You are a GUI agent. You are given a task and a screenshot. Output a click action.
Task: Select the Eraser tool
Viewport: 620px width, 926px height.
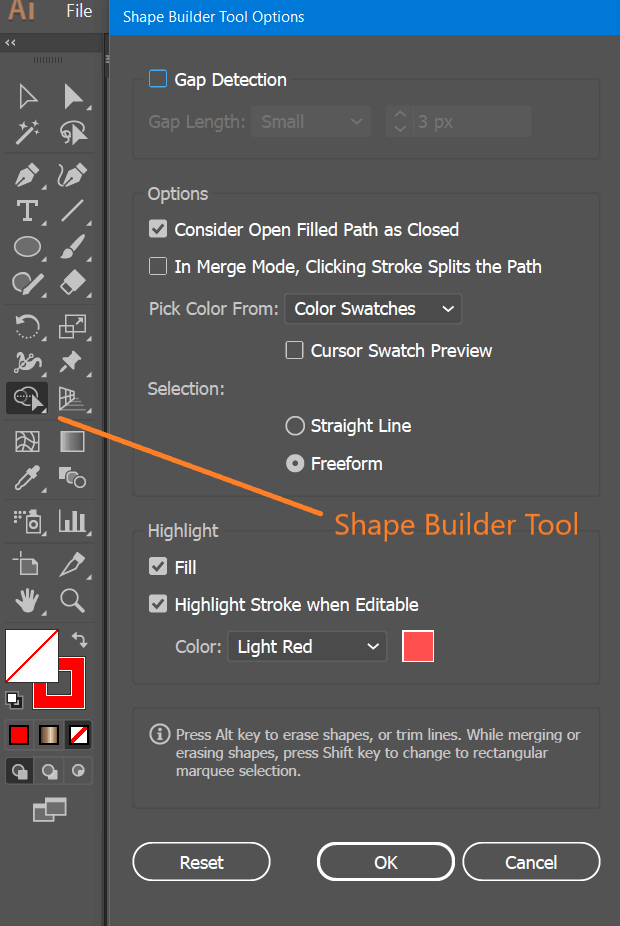73,283
